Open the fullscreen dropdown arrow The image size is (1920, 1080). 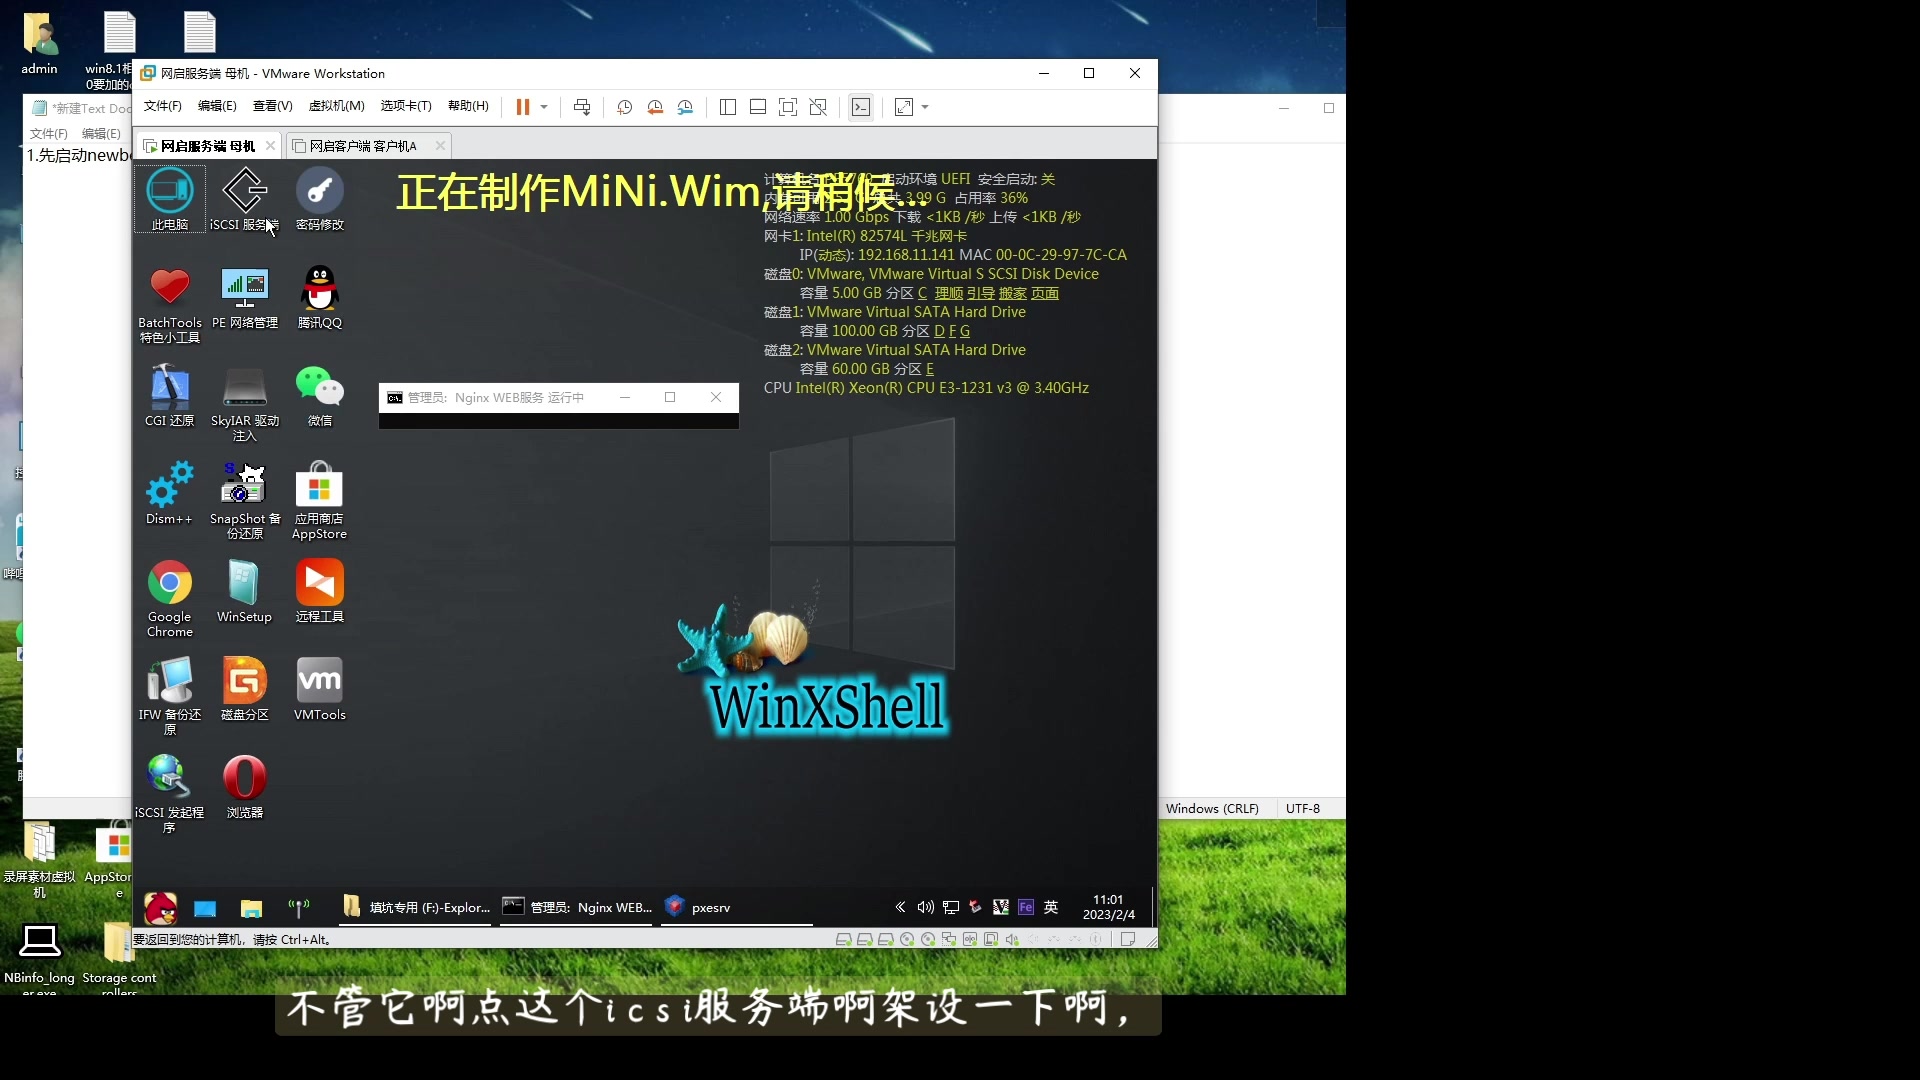click(x=922, y=107)
